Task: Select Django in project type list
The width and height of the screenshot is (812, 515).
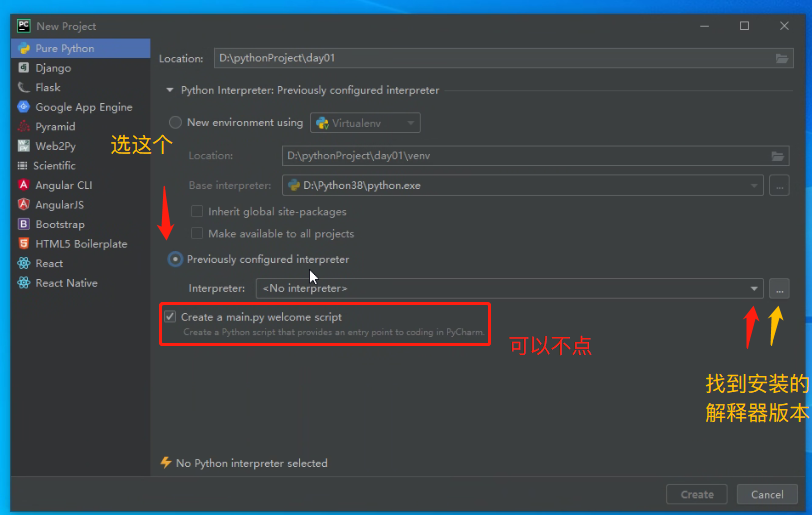Action: (x=80, y=68)
